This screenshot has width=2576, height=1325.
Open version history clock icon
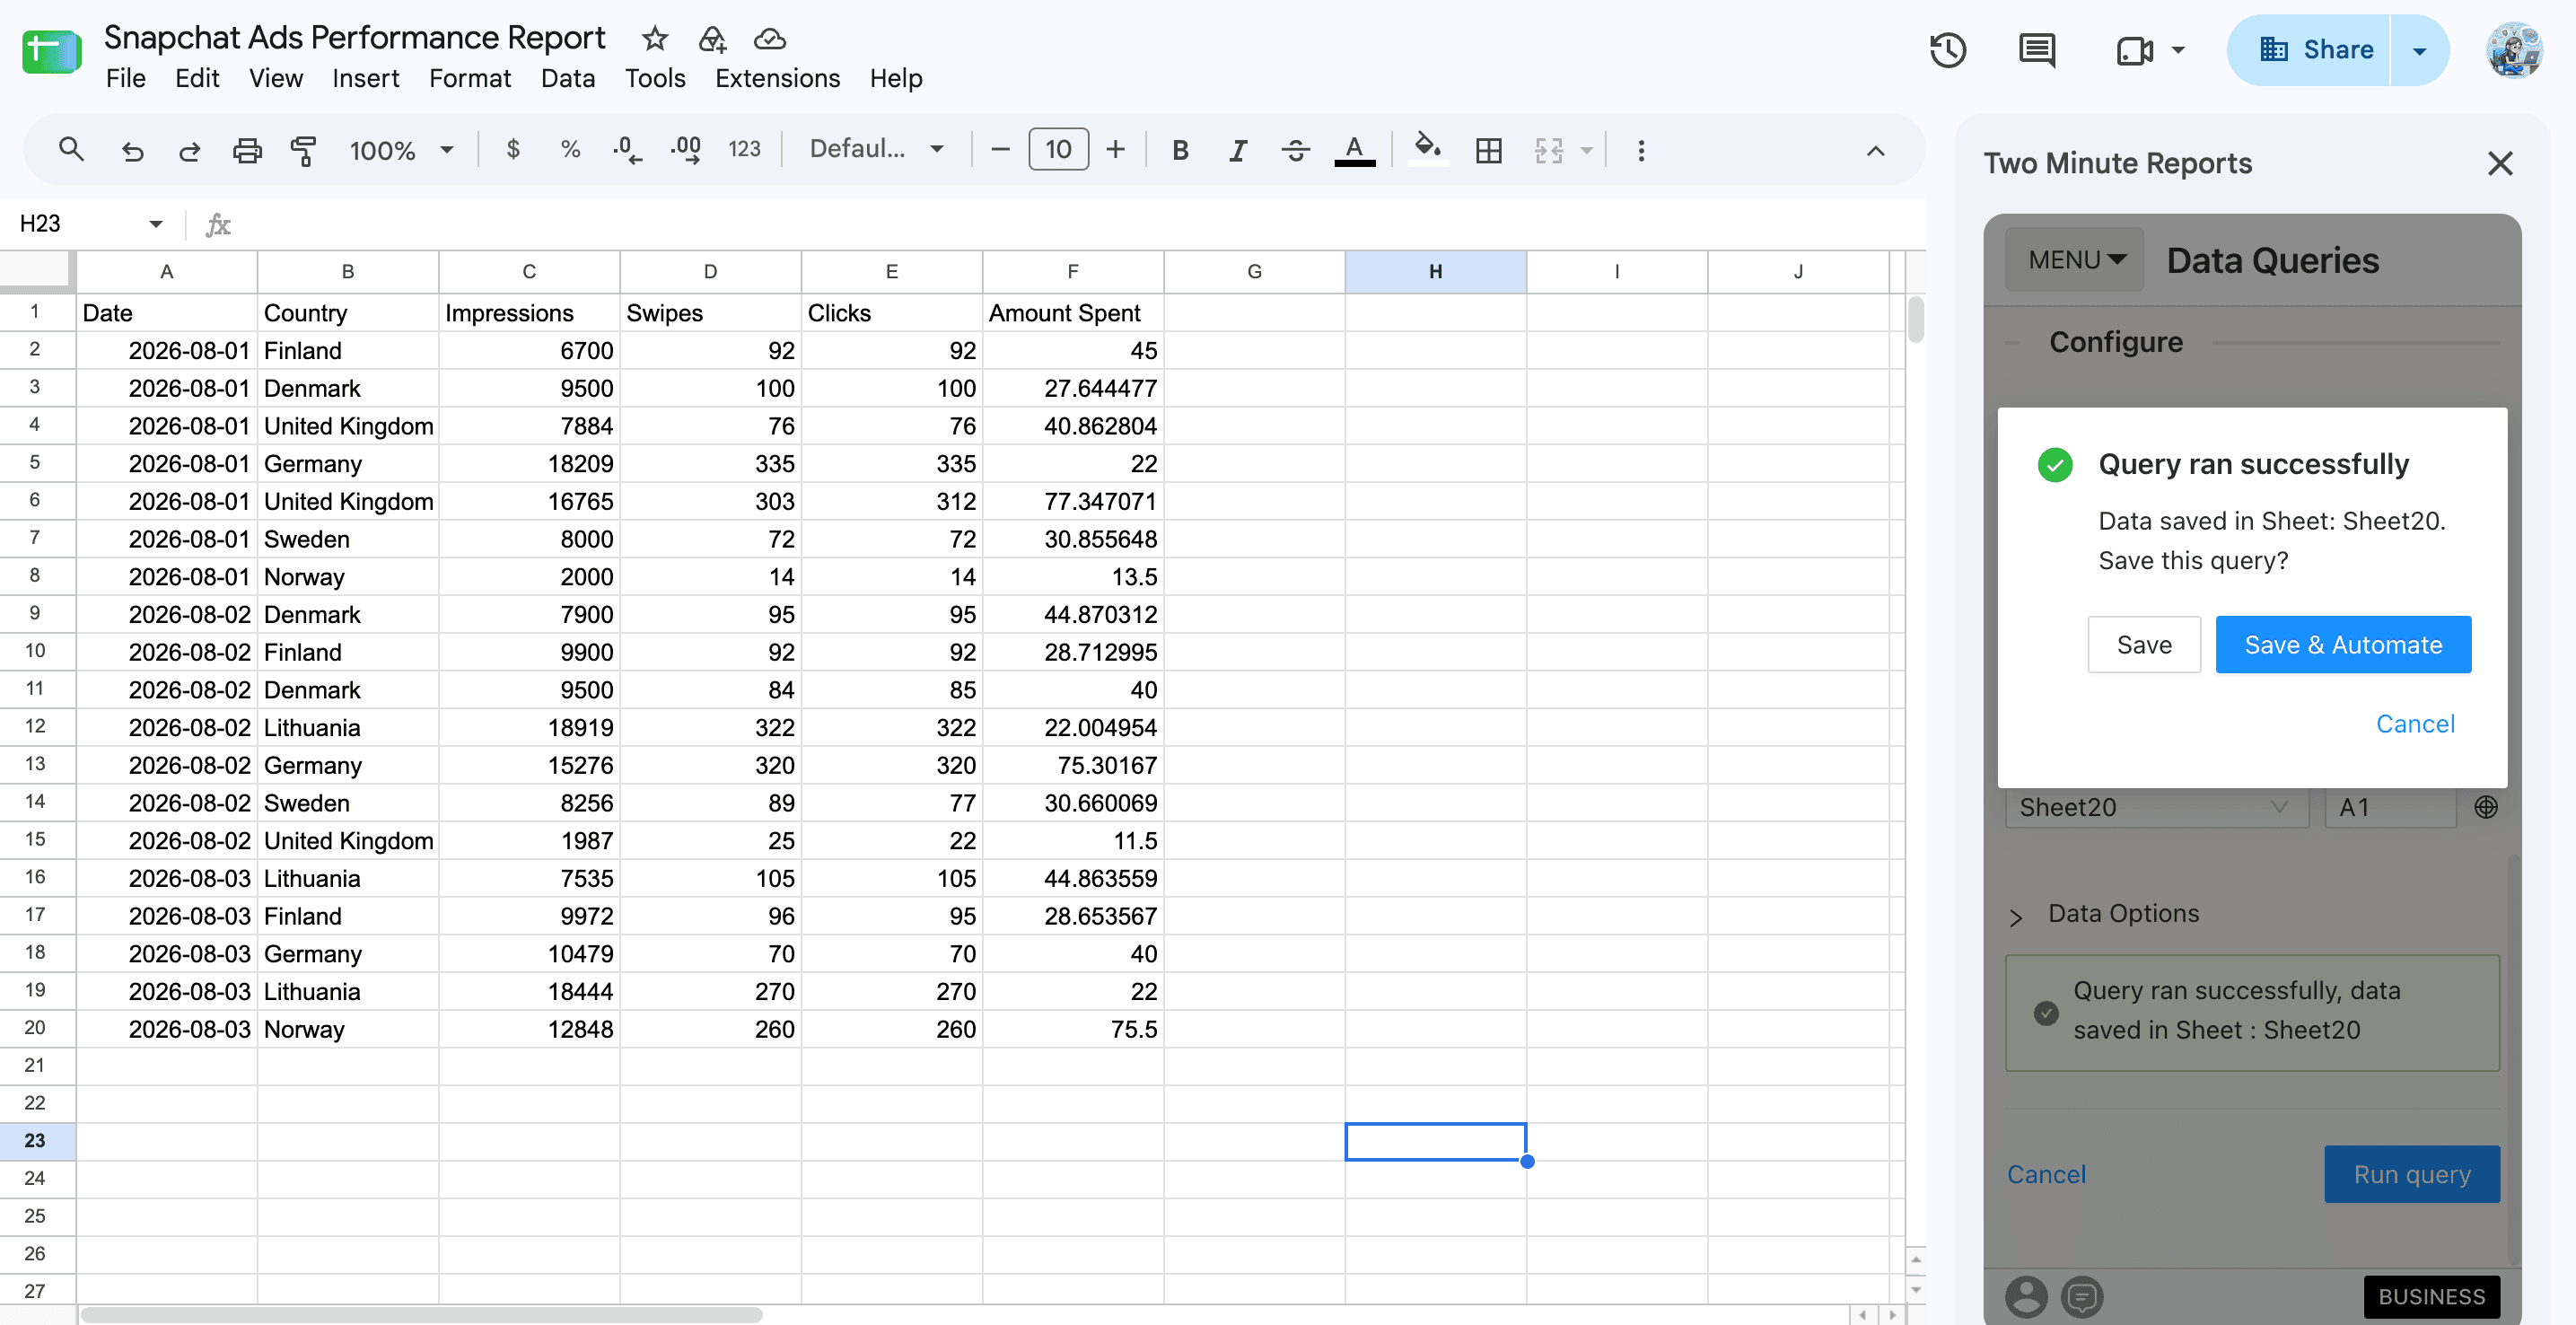tap(1947, 50)
